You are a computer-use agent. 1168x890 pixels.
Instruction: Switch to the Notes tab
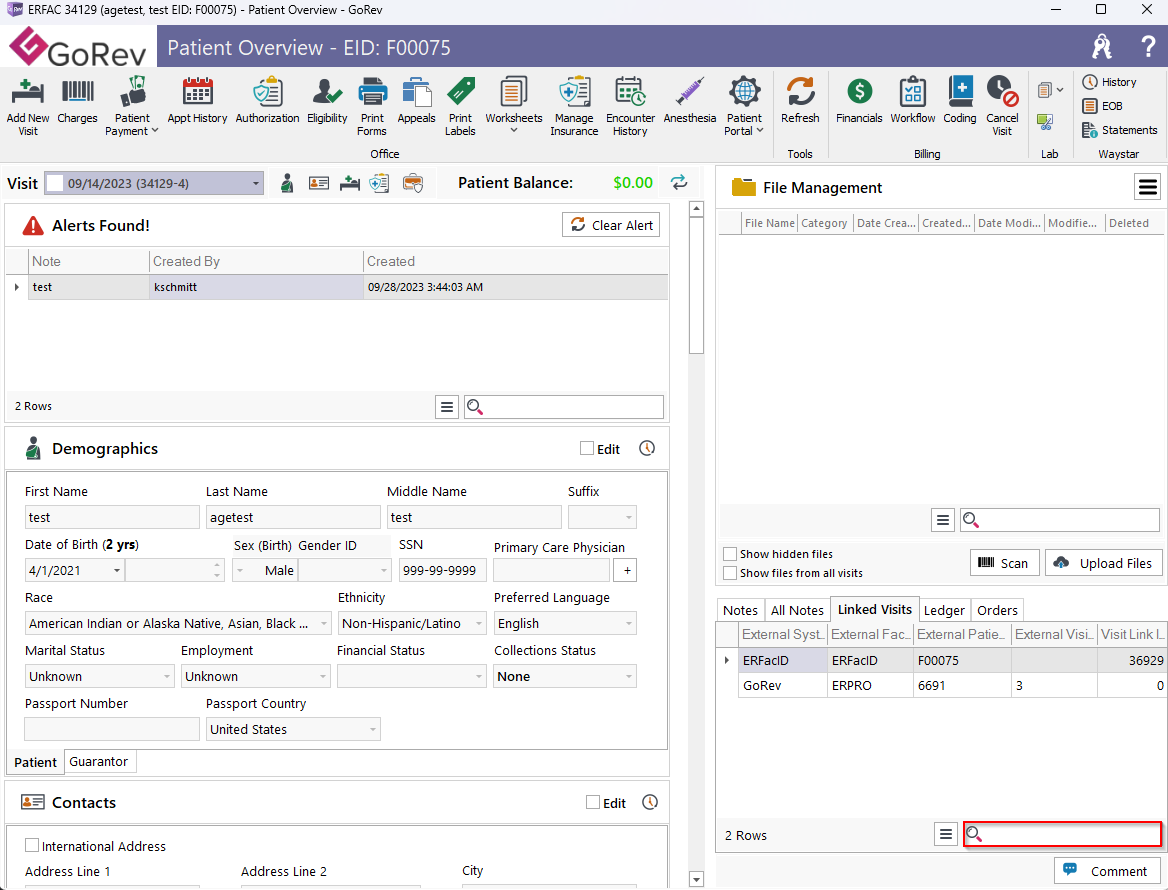[x=740, y=610]
